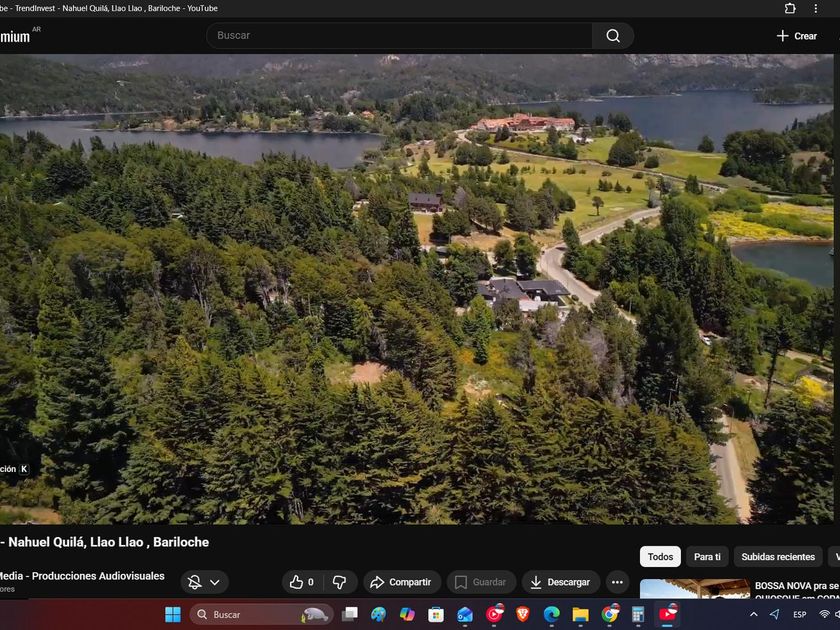The image size is (840, 630).
Task: Select the Para ti filter chip
Action: coord(707,557)
